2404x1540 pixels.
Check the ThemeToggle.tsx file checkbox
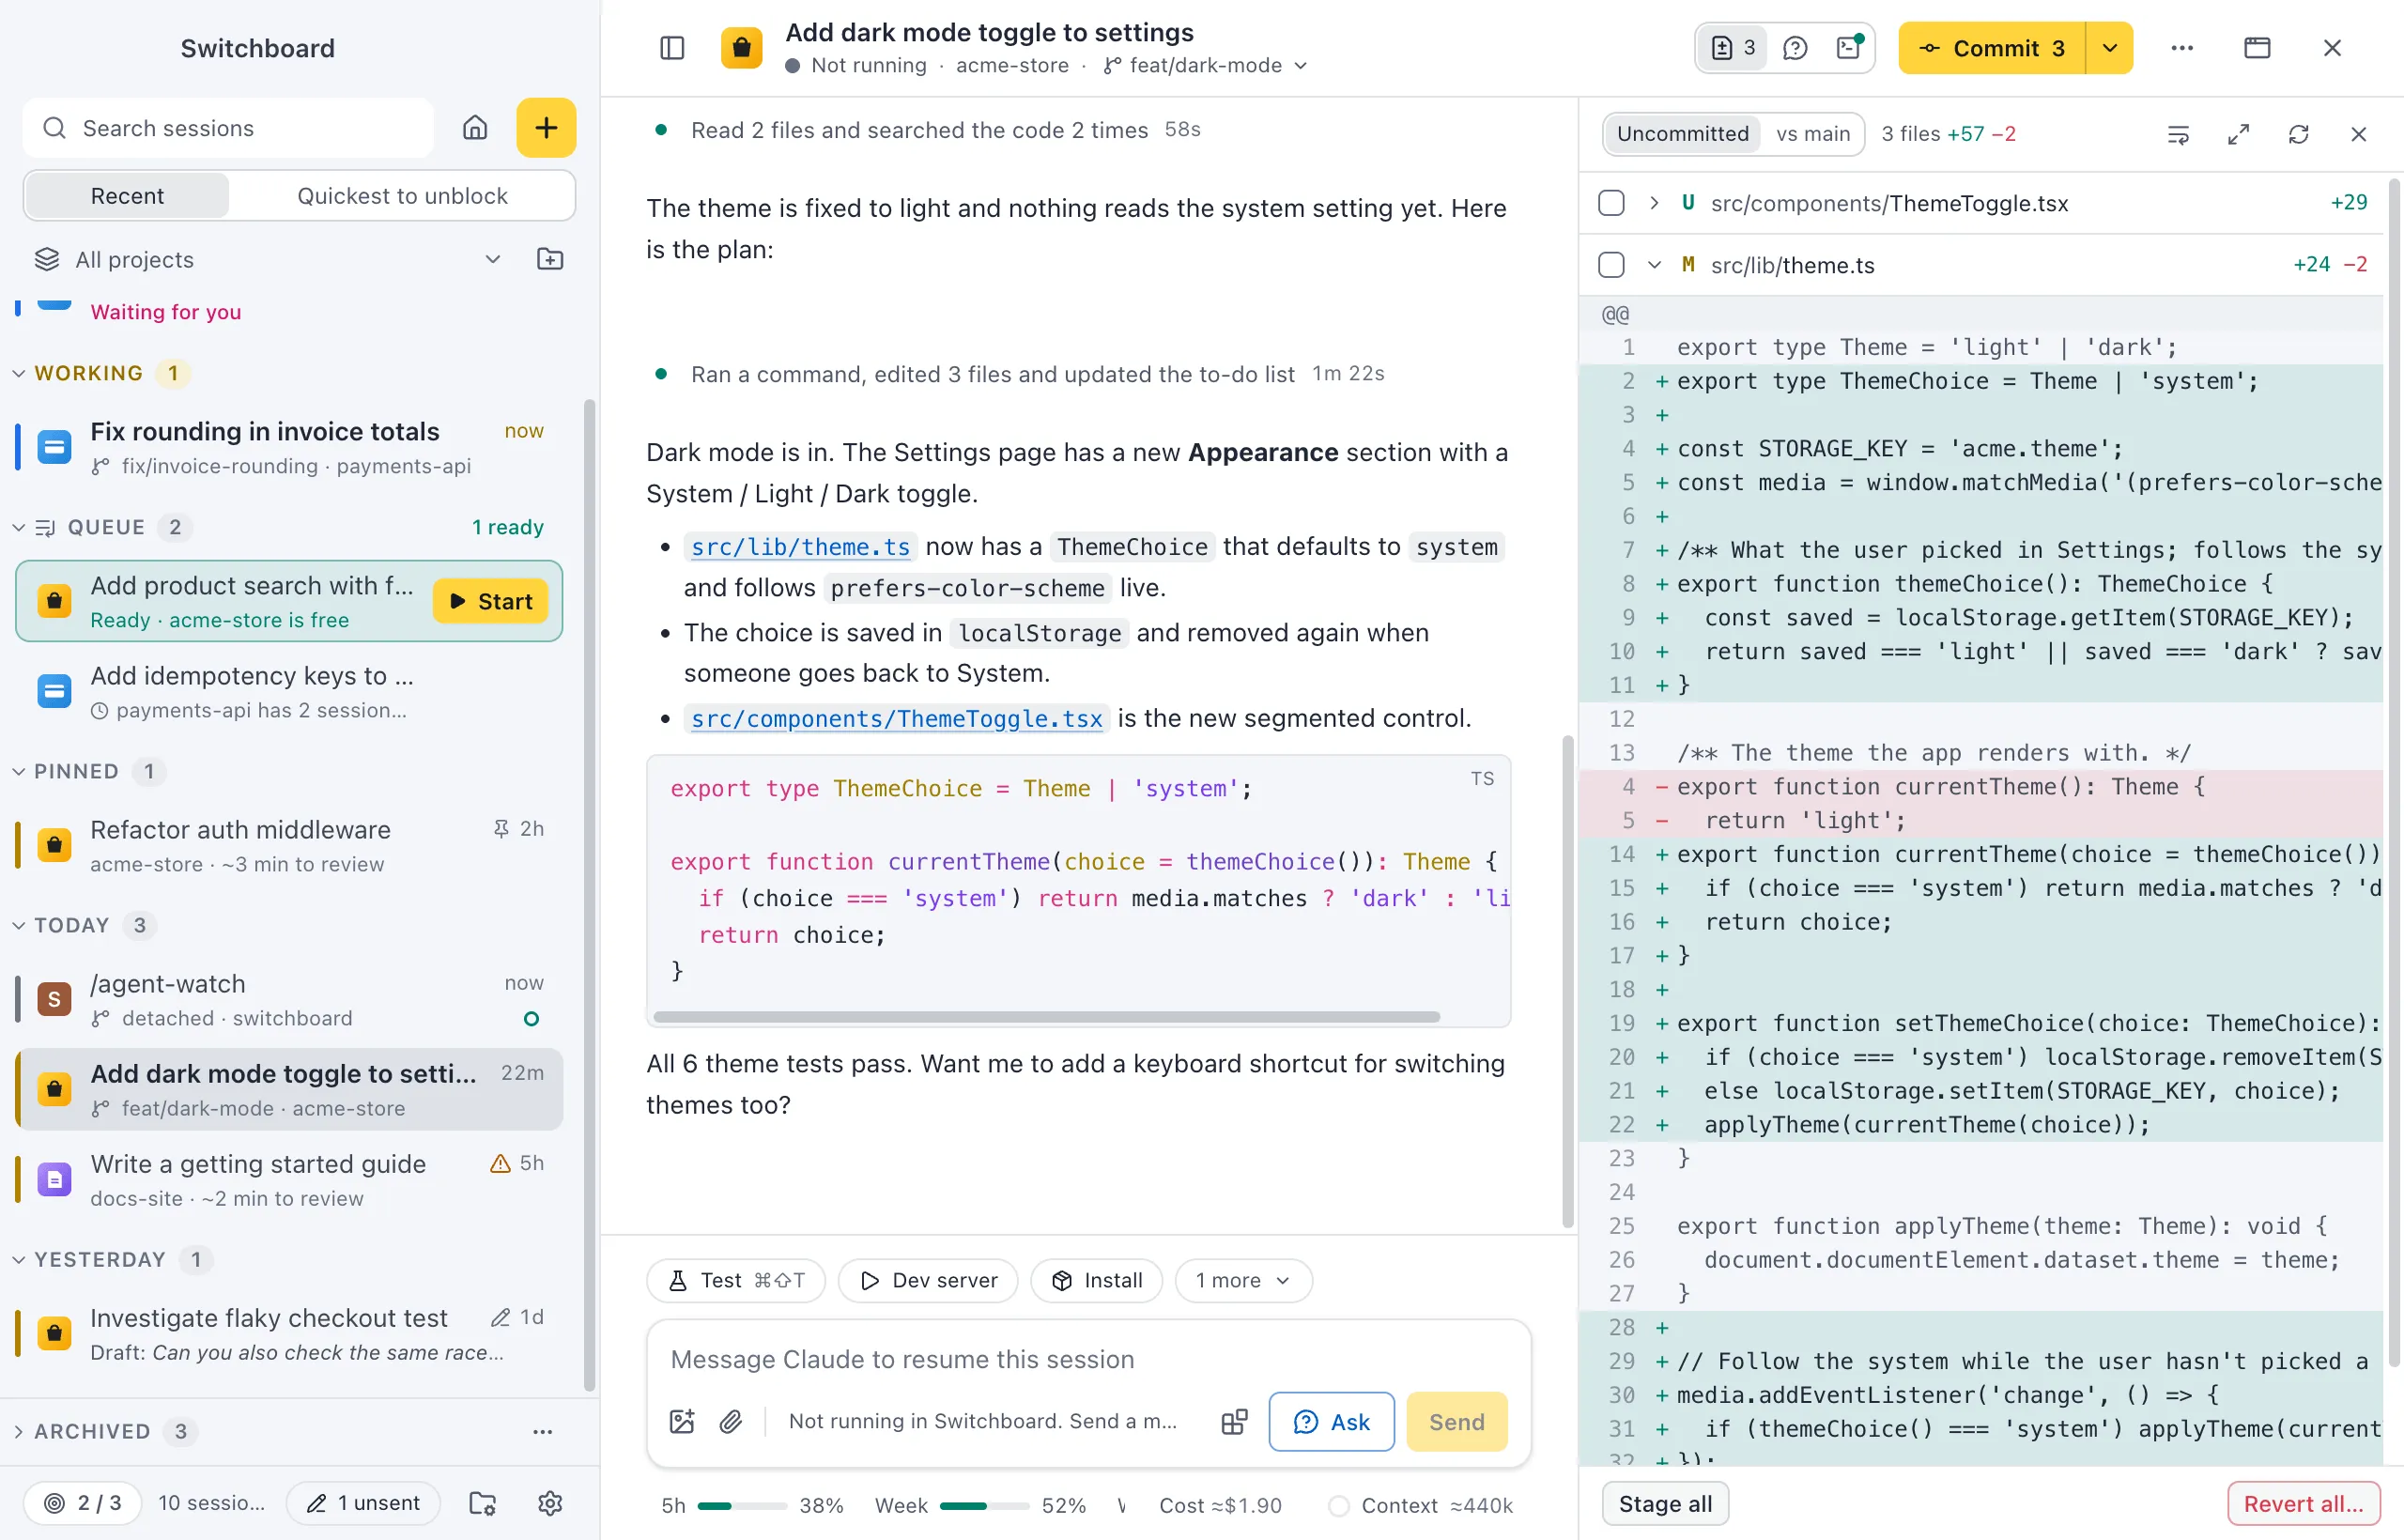(x=1611, y=203)
